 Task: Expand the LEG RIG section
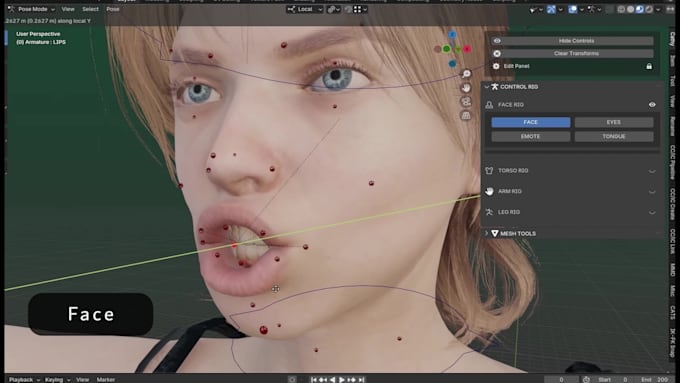(x=652, y=213)
